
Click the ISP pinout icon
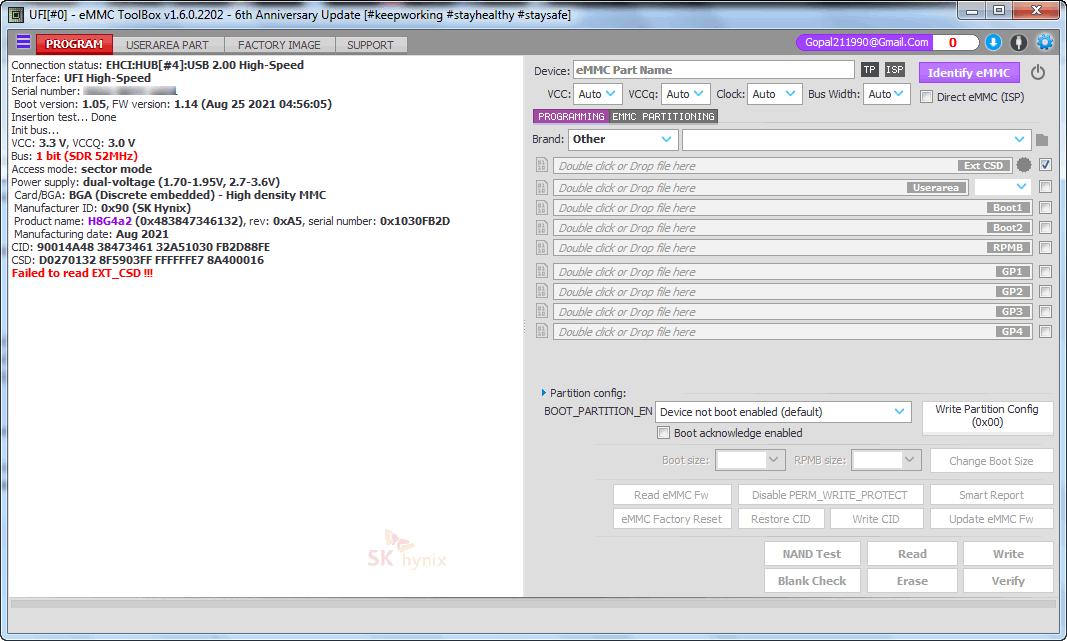point(894,69)
